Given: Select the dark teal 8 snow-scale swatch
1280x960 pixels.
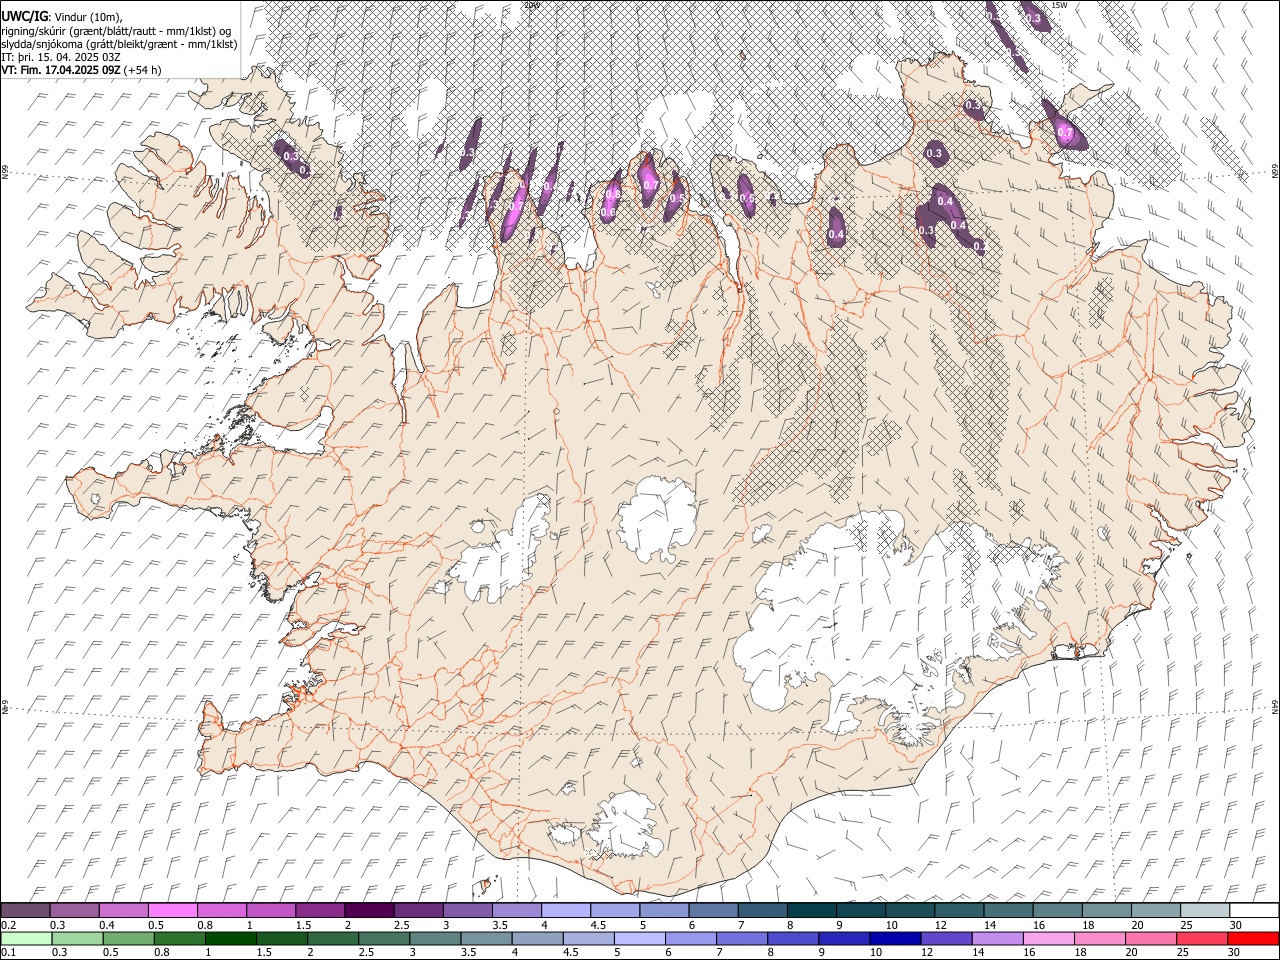Looking at the screenshot, I should pos(811,910).
